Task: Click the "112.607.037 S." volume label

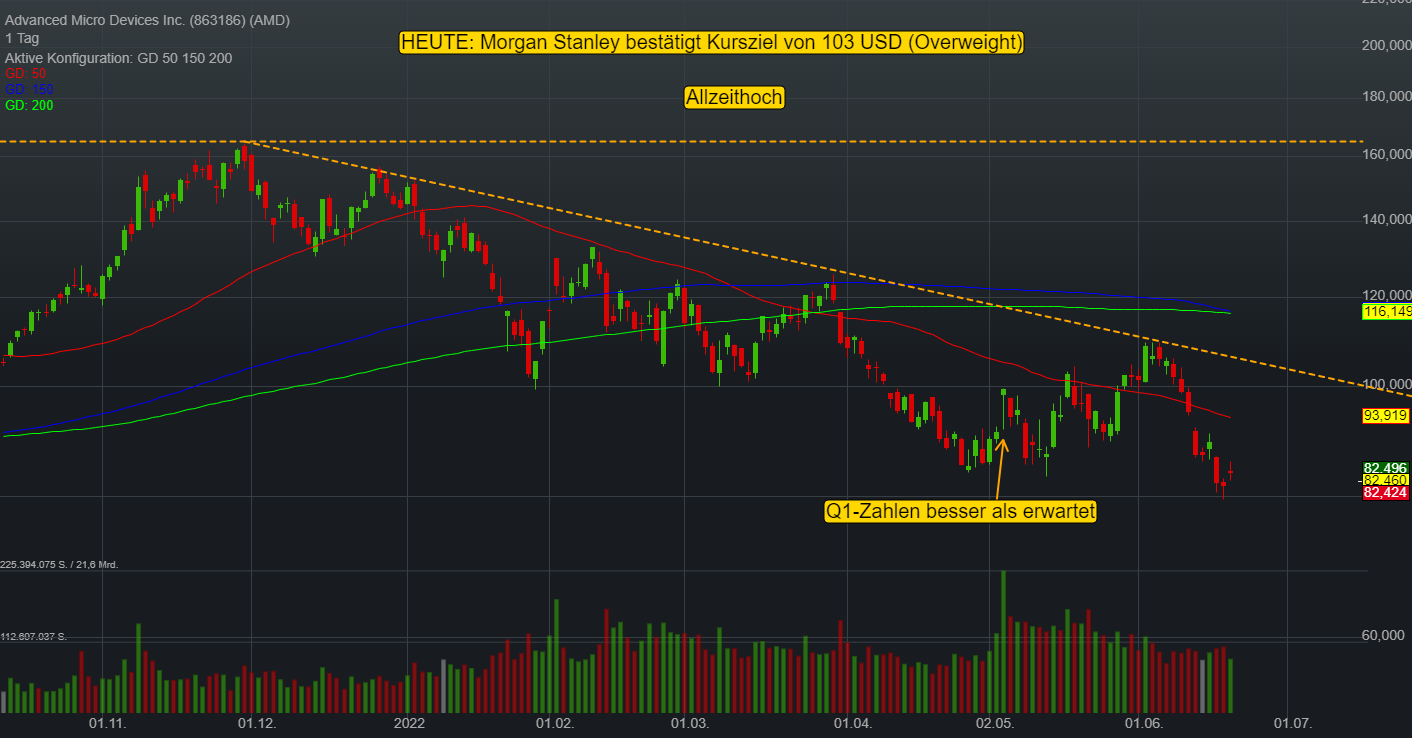Action: coord(33,636)
